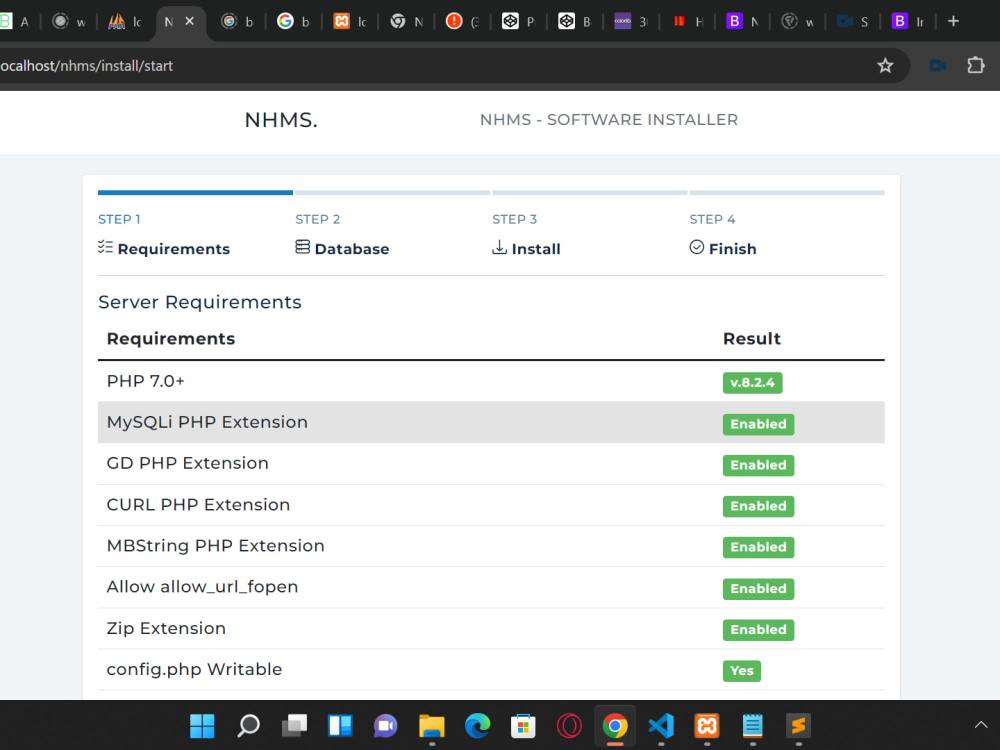Click the address bar URL
This screenshot has height=750, width=1000.
pos(87,66)
